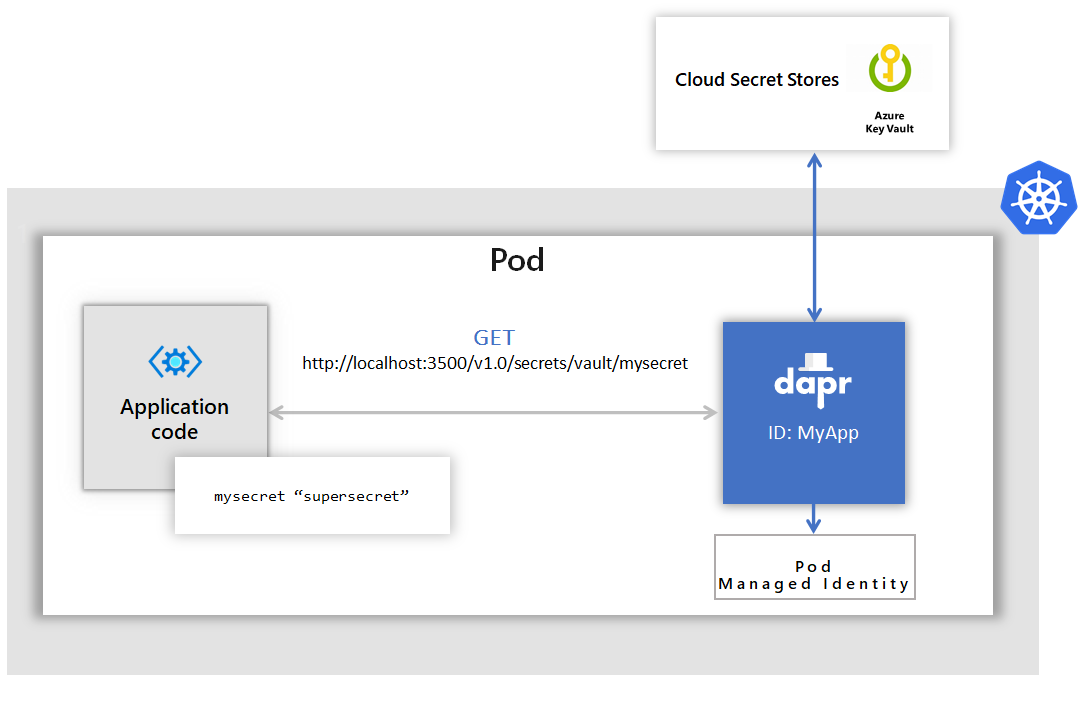Click middle of the gray horizontal connector line

[x=494, y=412]
